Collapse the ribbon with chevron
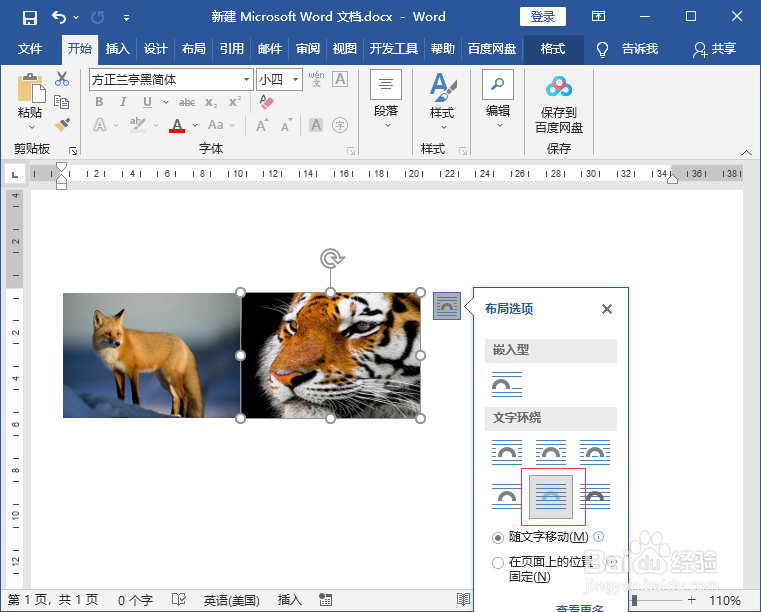 coord(746,152)
